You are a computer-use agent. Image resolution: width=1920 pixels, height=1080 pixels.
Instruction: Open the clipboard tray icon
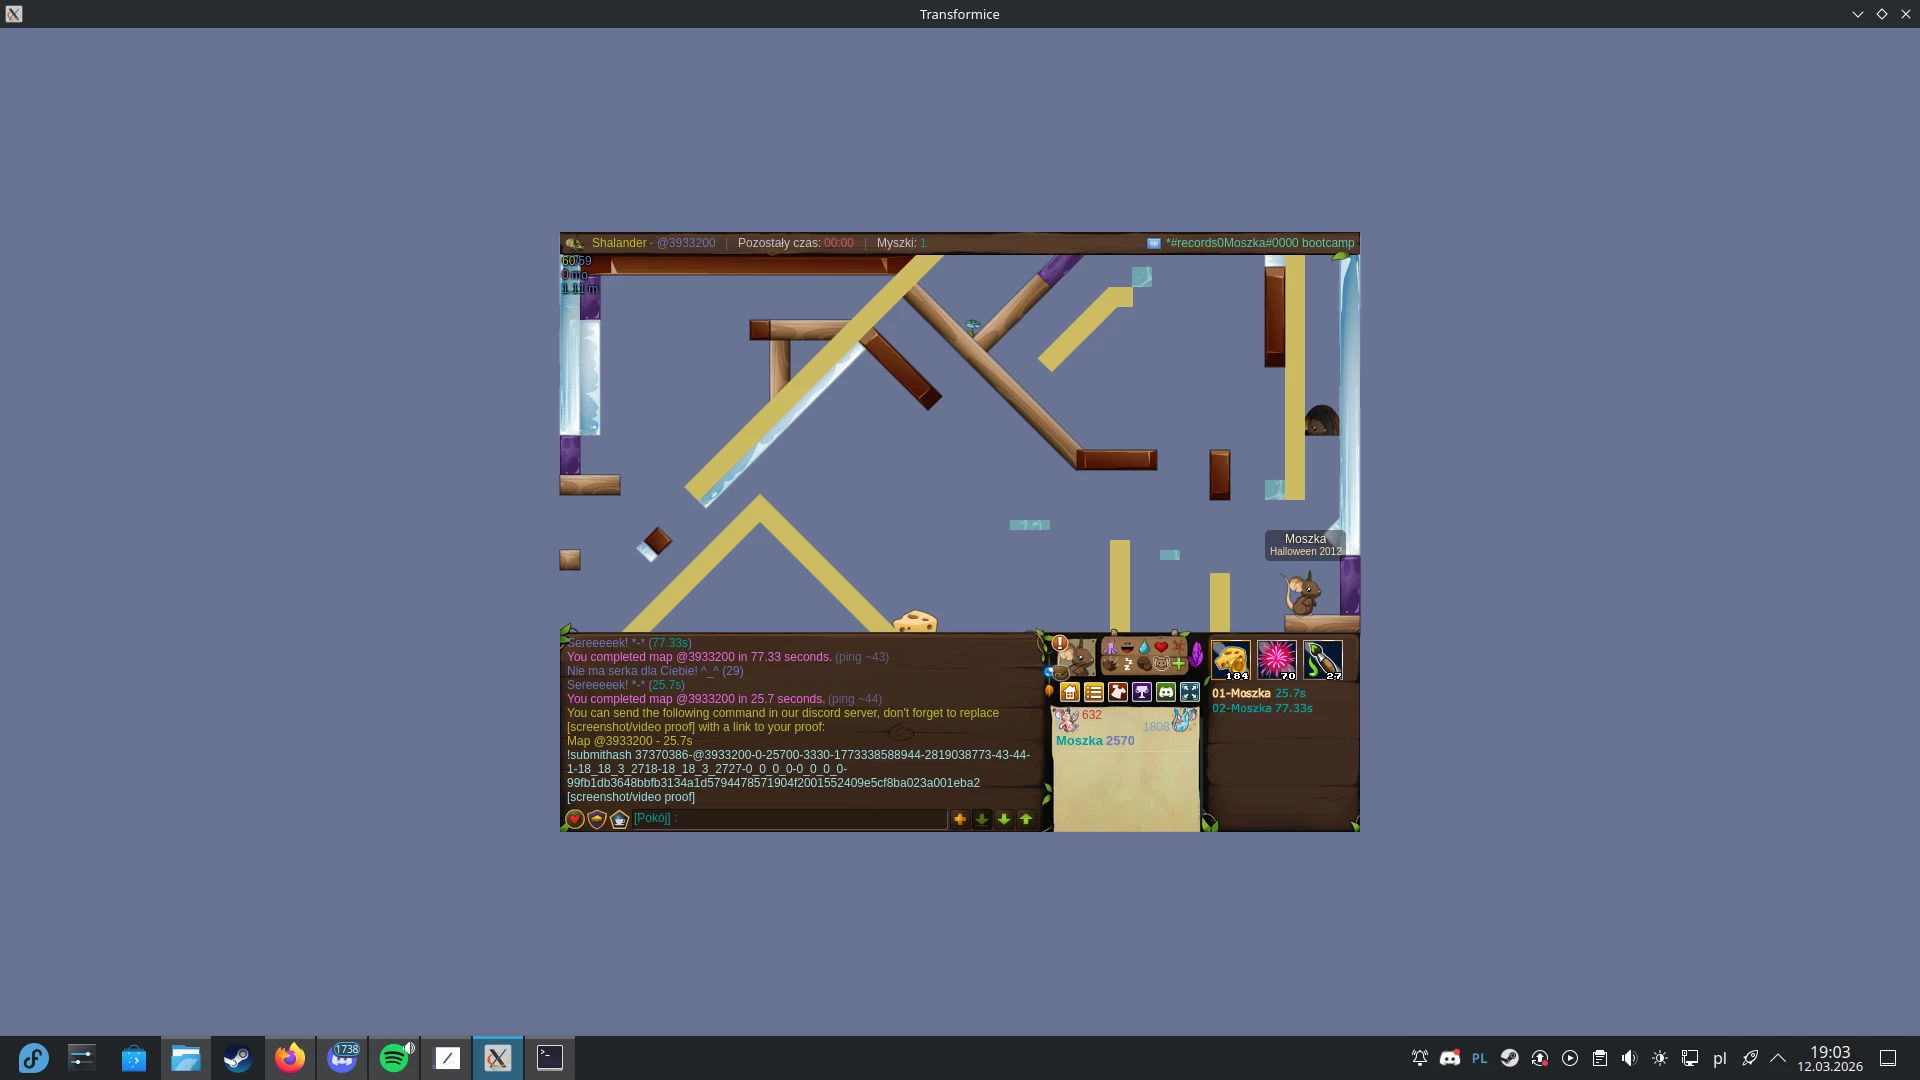pyautogui.click(x=1600, y=1058)
